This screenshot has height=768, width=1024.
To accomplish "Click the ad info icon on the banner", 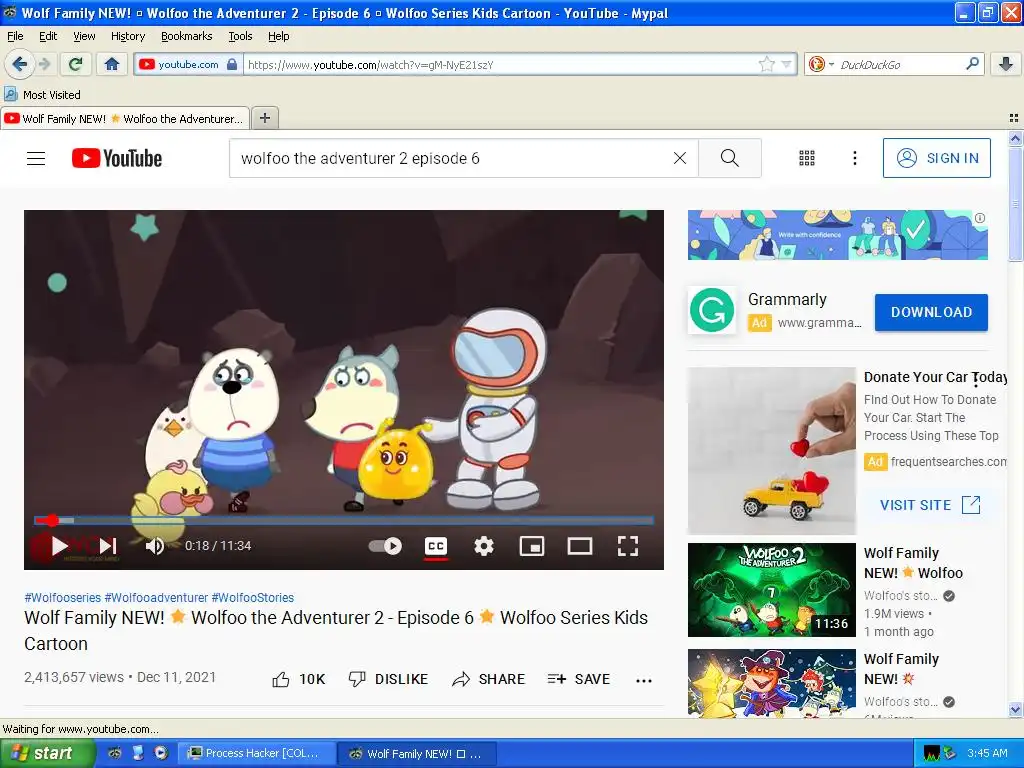I will click(x=980, y=218).
